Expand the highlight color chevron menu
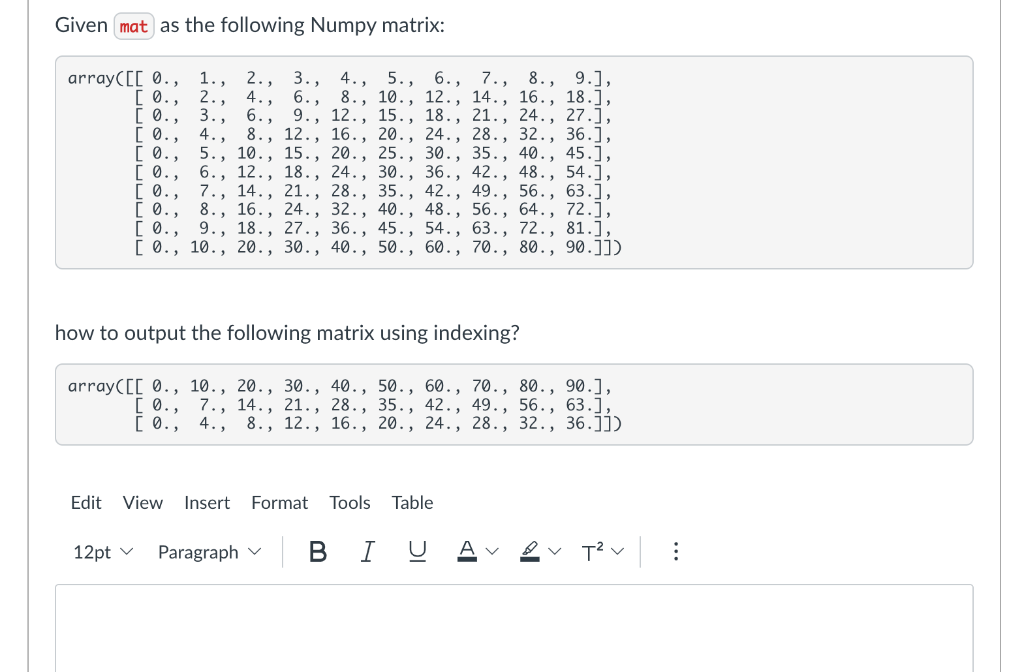This screenshot has width=1024, height=672. 555,552
